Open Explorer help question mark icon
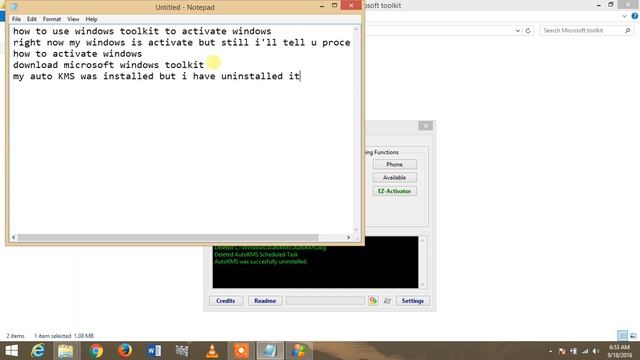 [635, 16]
